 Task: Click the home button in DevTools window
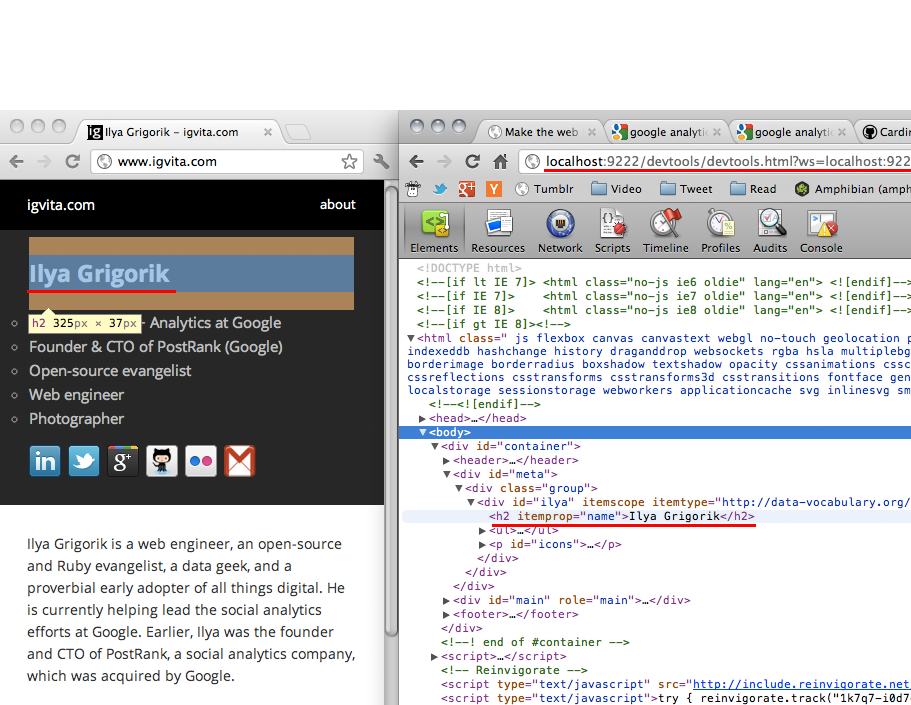click(500, 162)
